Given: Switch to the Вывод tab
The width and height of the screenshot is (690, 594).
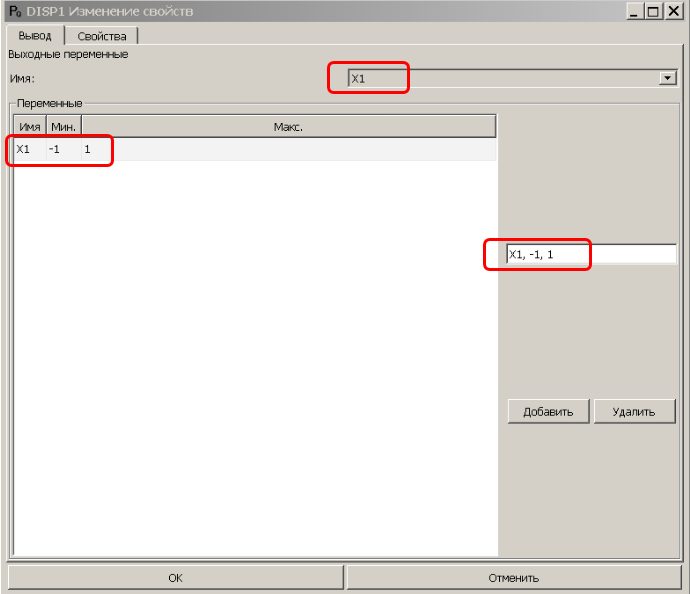Looking at the screenshot, I should tap(35, 36).
